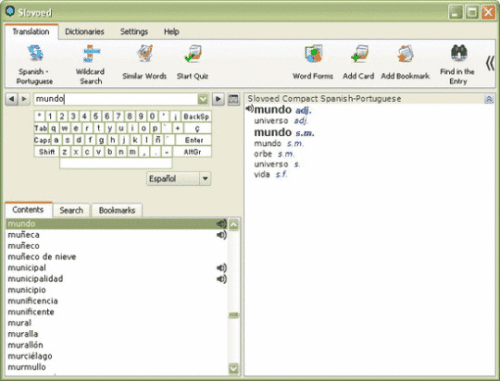Open Help tab
This screenshot has height=381, width=500.
coord(172,32)
